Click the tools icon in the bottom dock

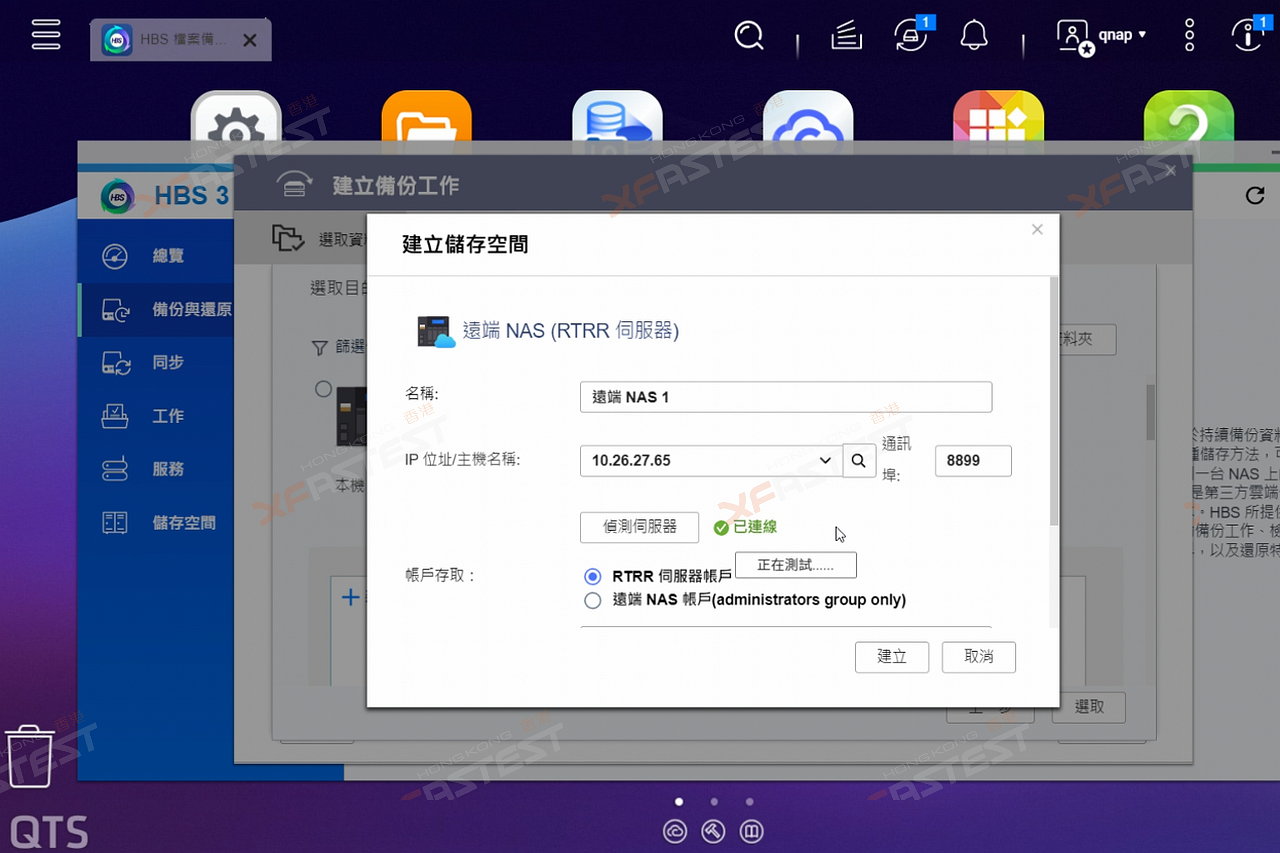(713, 831)
